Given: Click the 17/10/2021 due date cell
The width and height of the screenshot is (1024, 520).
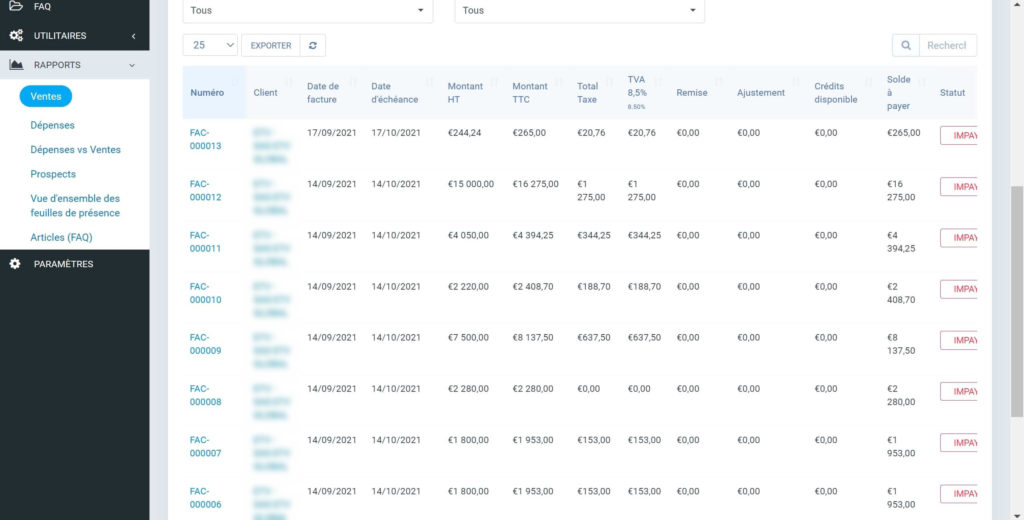Looking at the screenshot, I should point(396,133).
